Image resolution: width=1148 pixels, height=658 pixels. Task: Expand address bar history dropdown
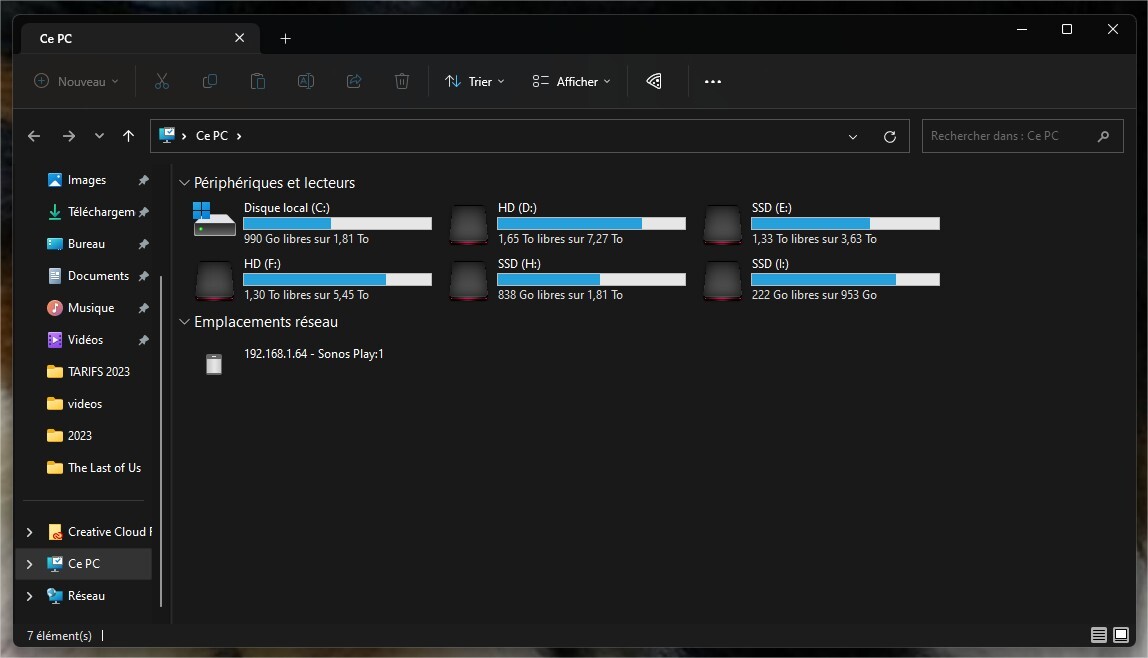(853, 137)
